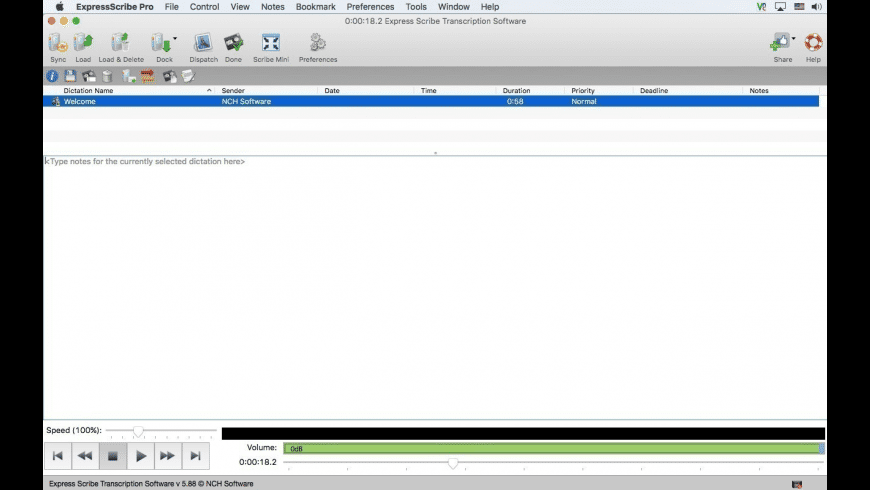870x490 pixels.
Task: Click the Rewind button
Action: [x=85, y=456]
